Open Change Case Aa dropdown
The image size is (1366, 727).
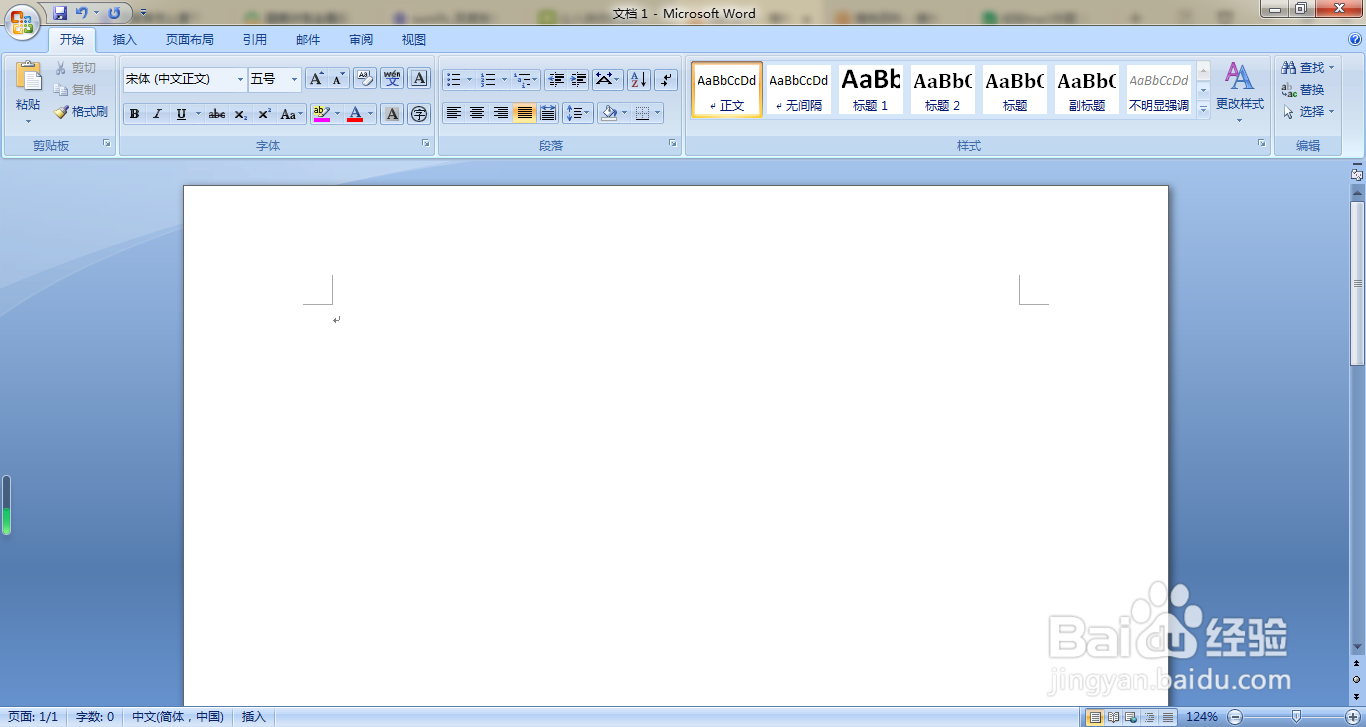[x=291, y=114]
